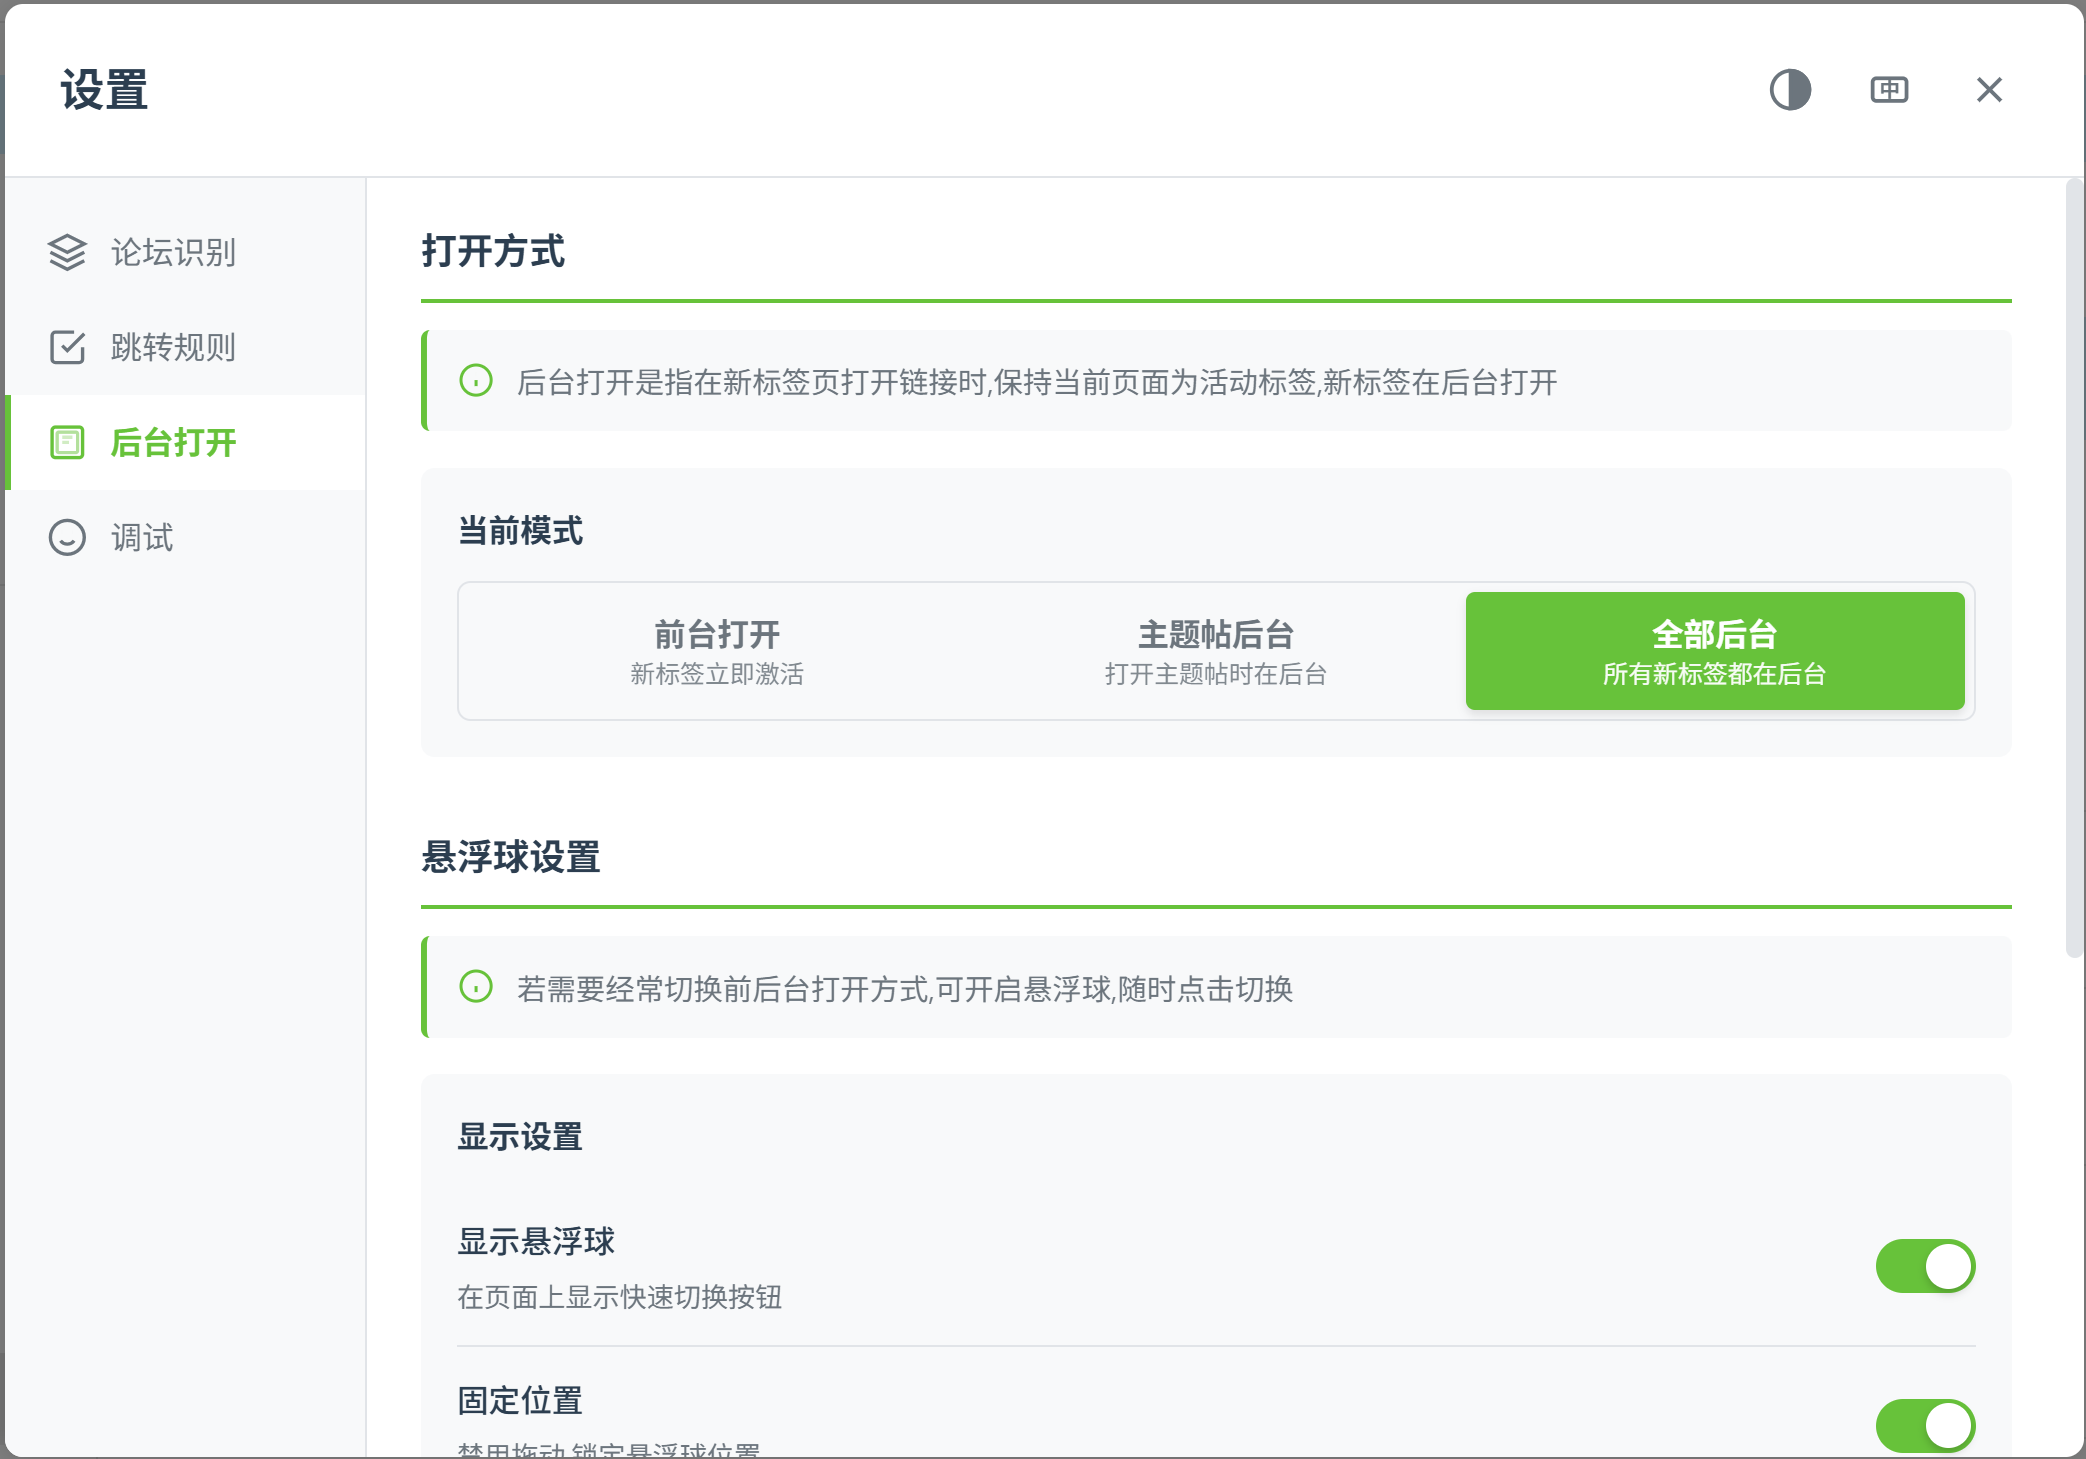Select the 全部后台 mode button
2086x1459 pixels.
coord(1715,651)
